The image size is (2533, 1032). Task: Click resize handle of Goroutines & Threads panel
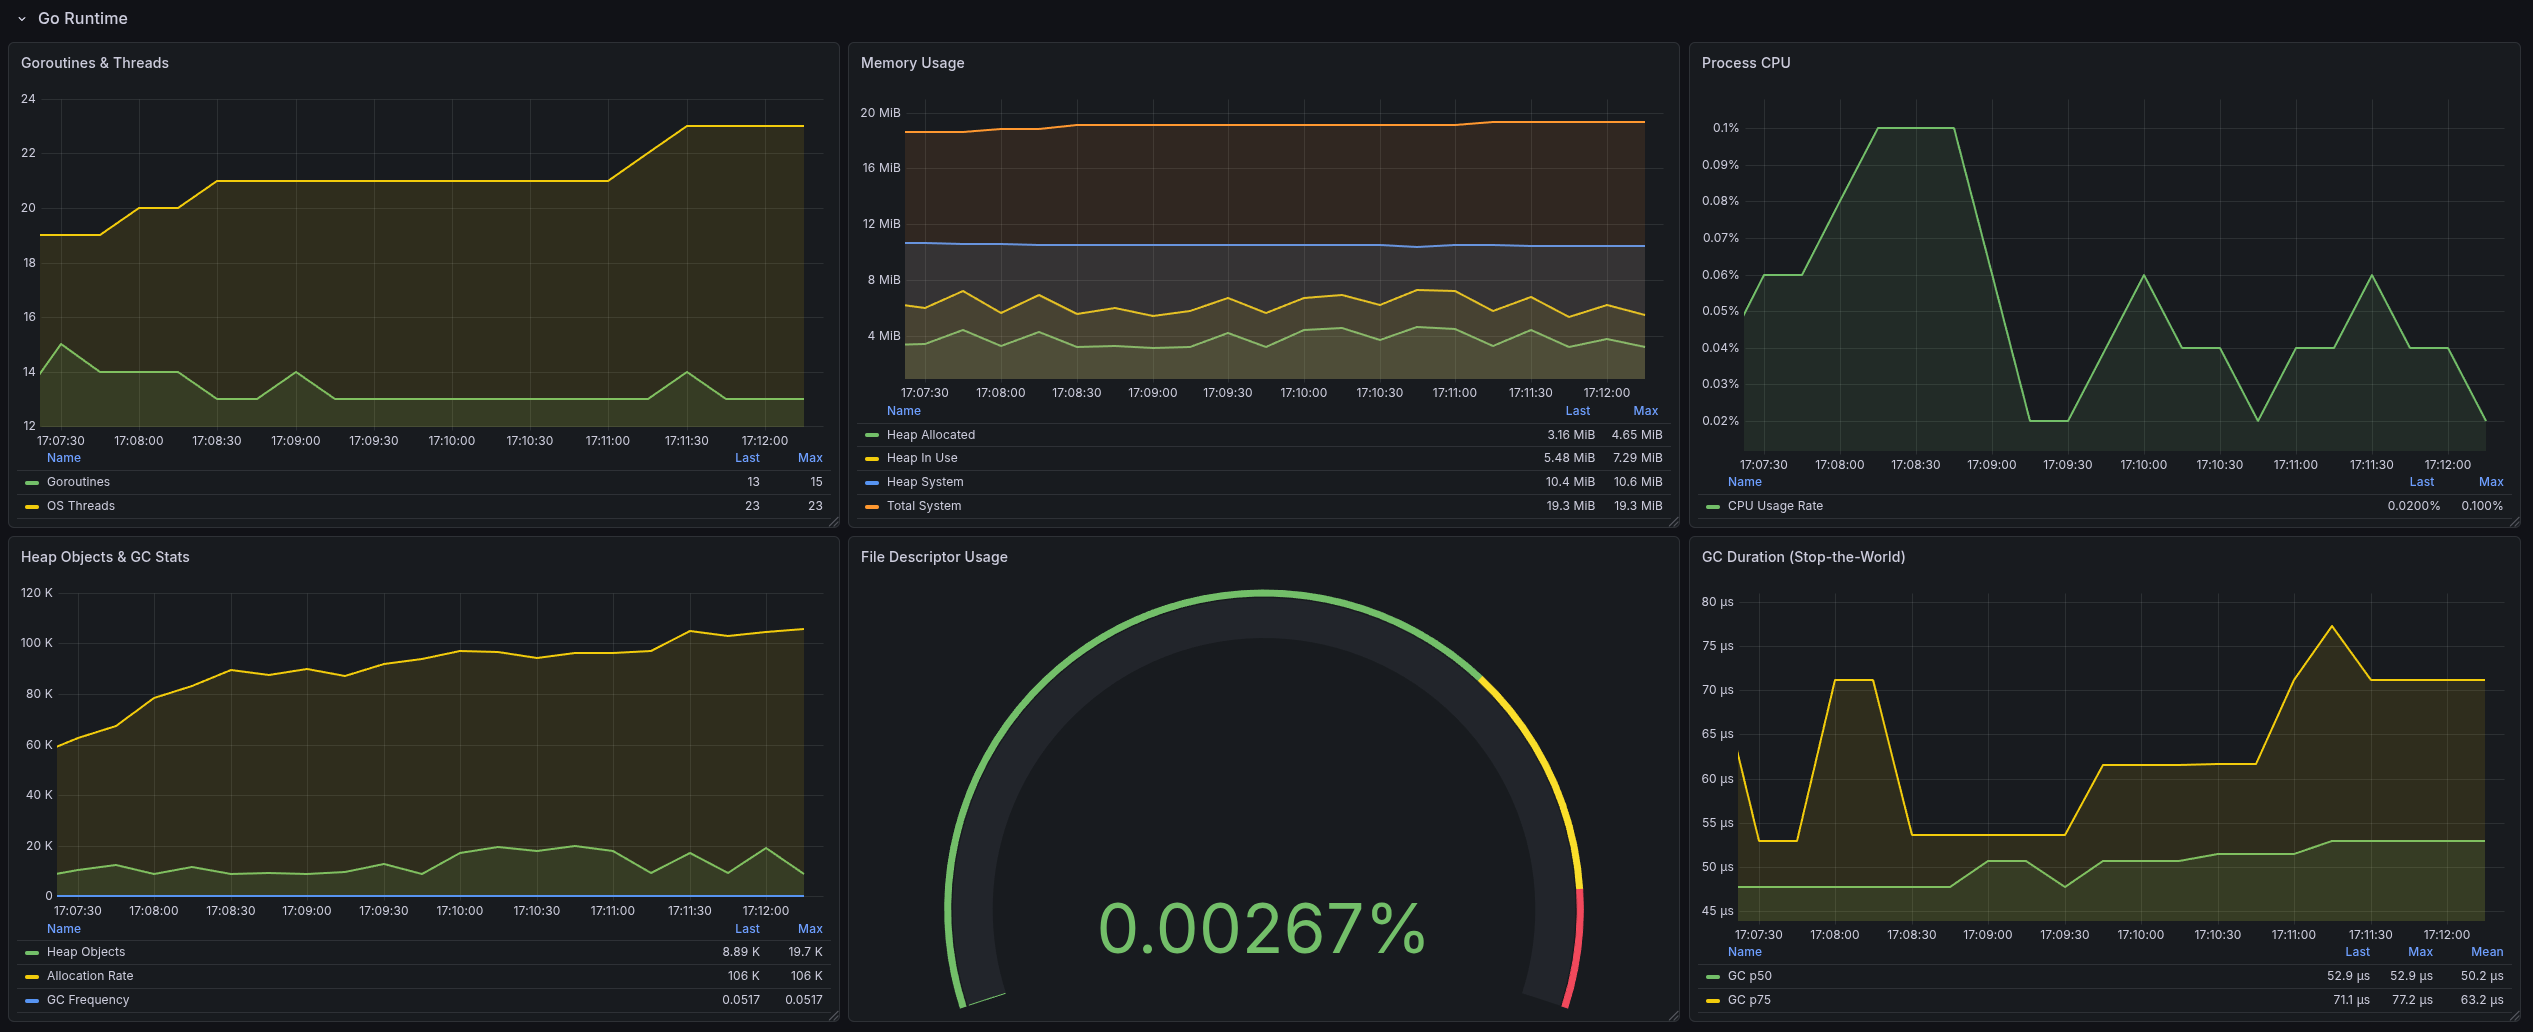[833, 522]
